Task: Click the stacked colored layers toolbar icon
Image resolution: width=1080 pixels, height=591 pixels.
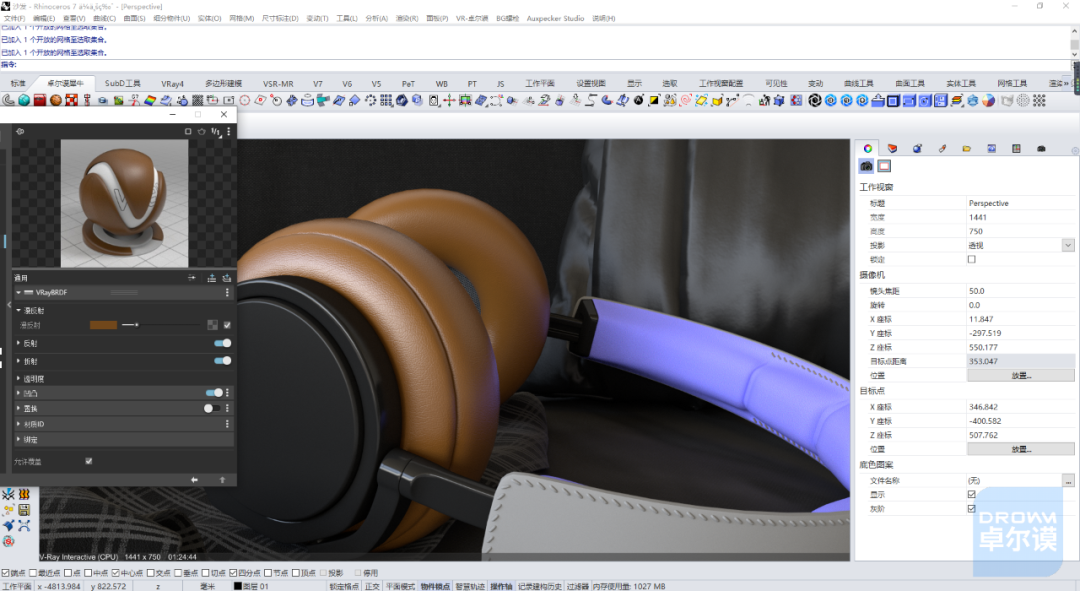Action: [957, 101]
